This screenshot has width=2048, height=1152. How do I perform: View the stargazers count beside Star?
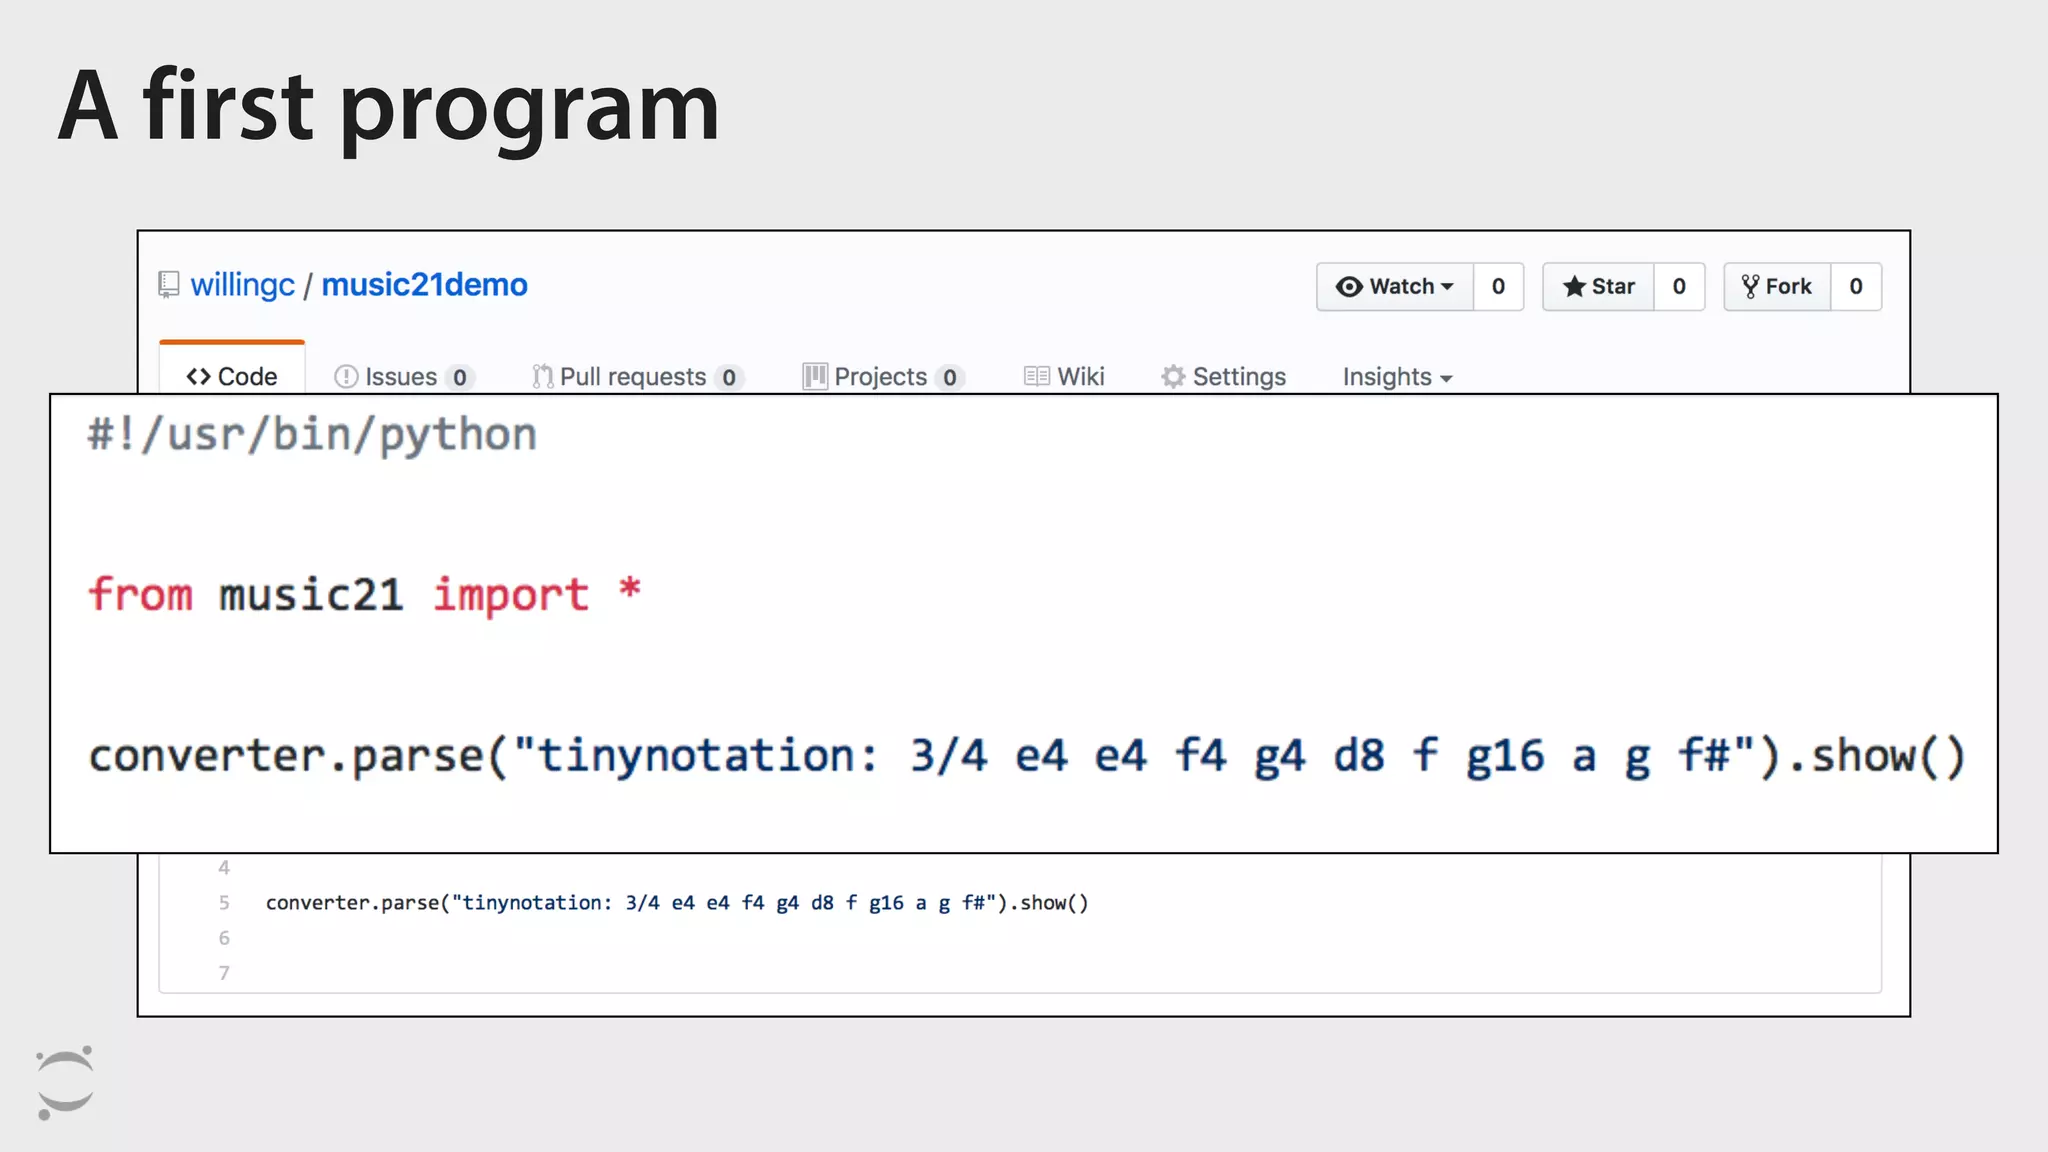pos(1679,287)
